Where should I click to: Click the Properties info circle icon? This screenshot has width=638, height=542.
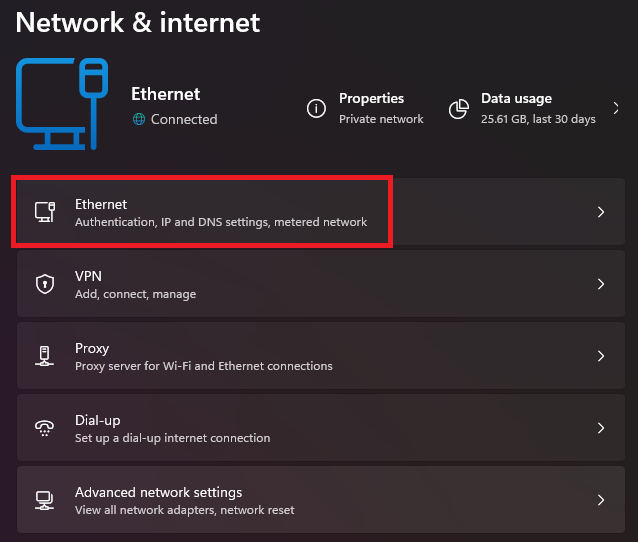point(316,108)
